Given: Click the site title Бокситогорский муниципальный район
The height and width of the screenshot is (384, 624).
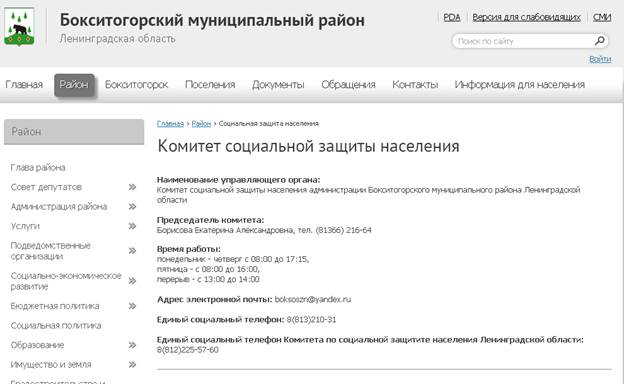Looking at the screenshot, I should click(x=212, y=20).
